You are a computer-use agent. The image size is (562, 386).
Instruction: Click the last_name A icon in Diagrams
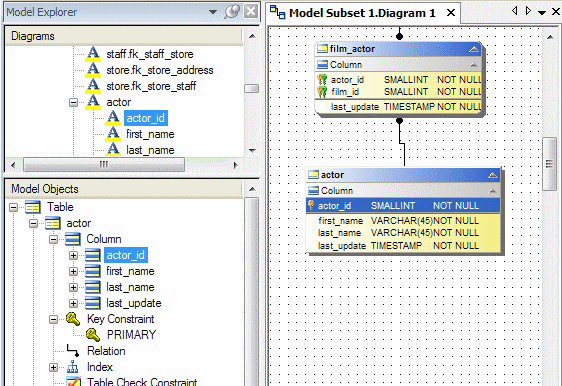(x=113, y=149)
